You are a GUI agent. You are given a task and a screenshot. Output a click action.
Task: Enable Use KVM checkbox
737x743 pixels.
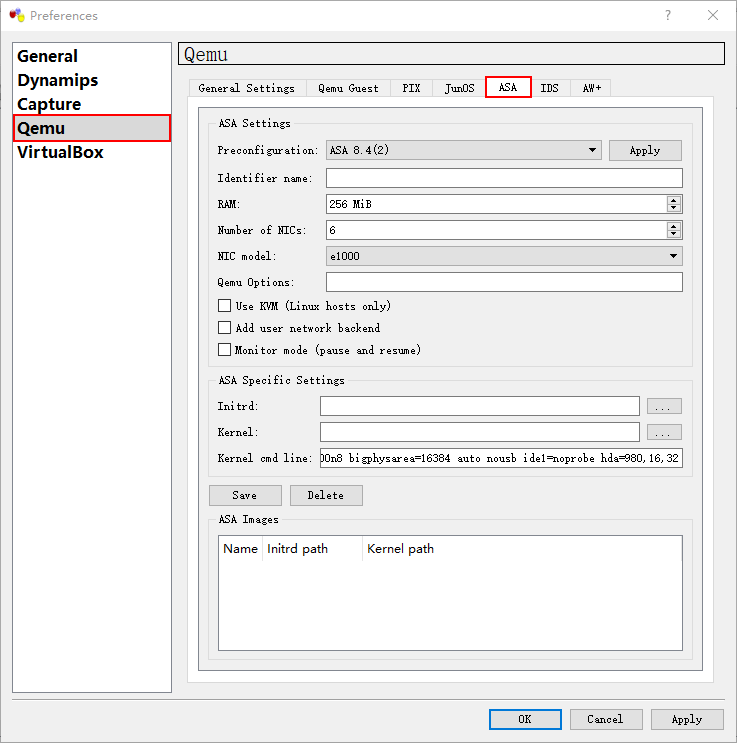pos(225,306)
